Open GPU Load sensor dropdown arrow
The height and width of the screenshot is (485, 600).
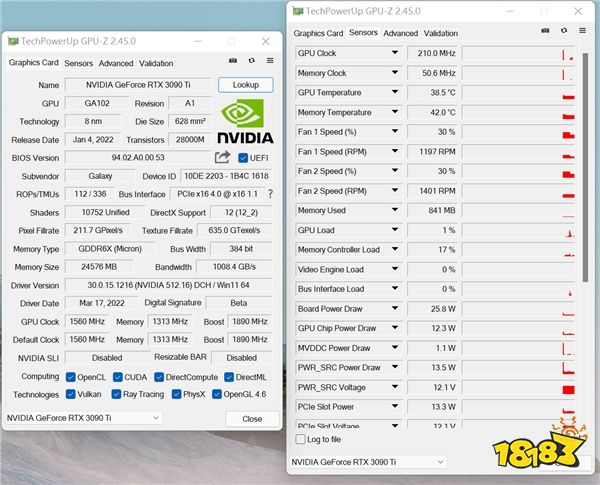coord(395,230)
